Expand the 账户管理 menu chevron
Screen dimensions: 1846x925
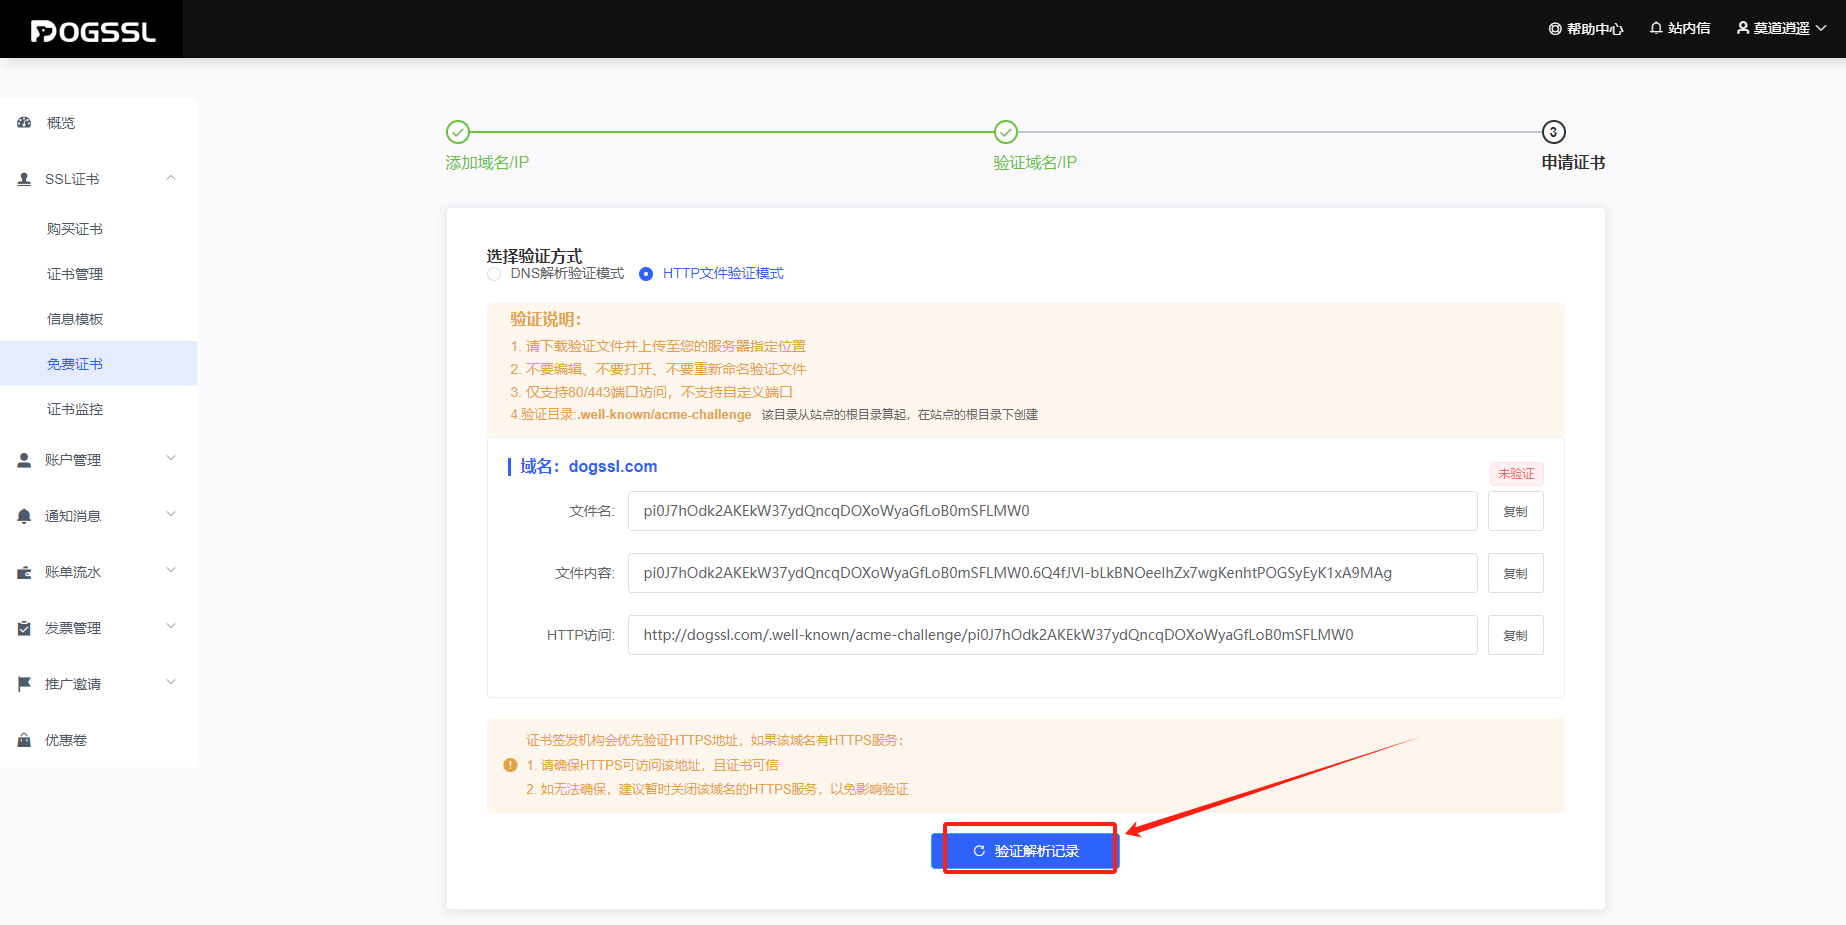click(171, 459)
